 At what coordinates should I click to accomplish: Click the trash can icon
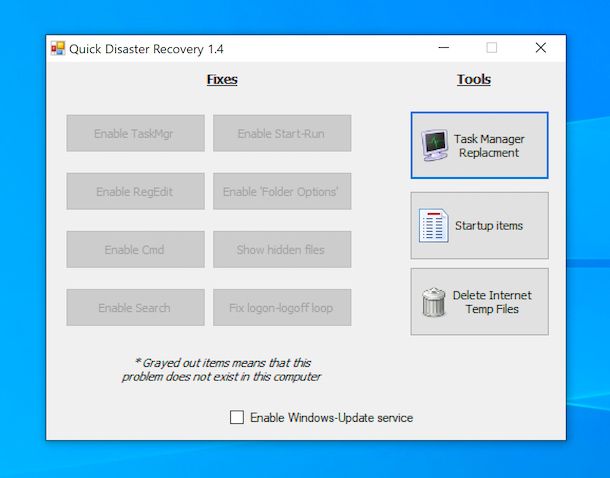click(434, 302)
